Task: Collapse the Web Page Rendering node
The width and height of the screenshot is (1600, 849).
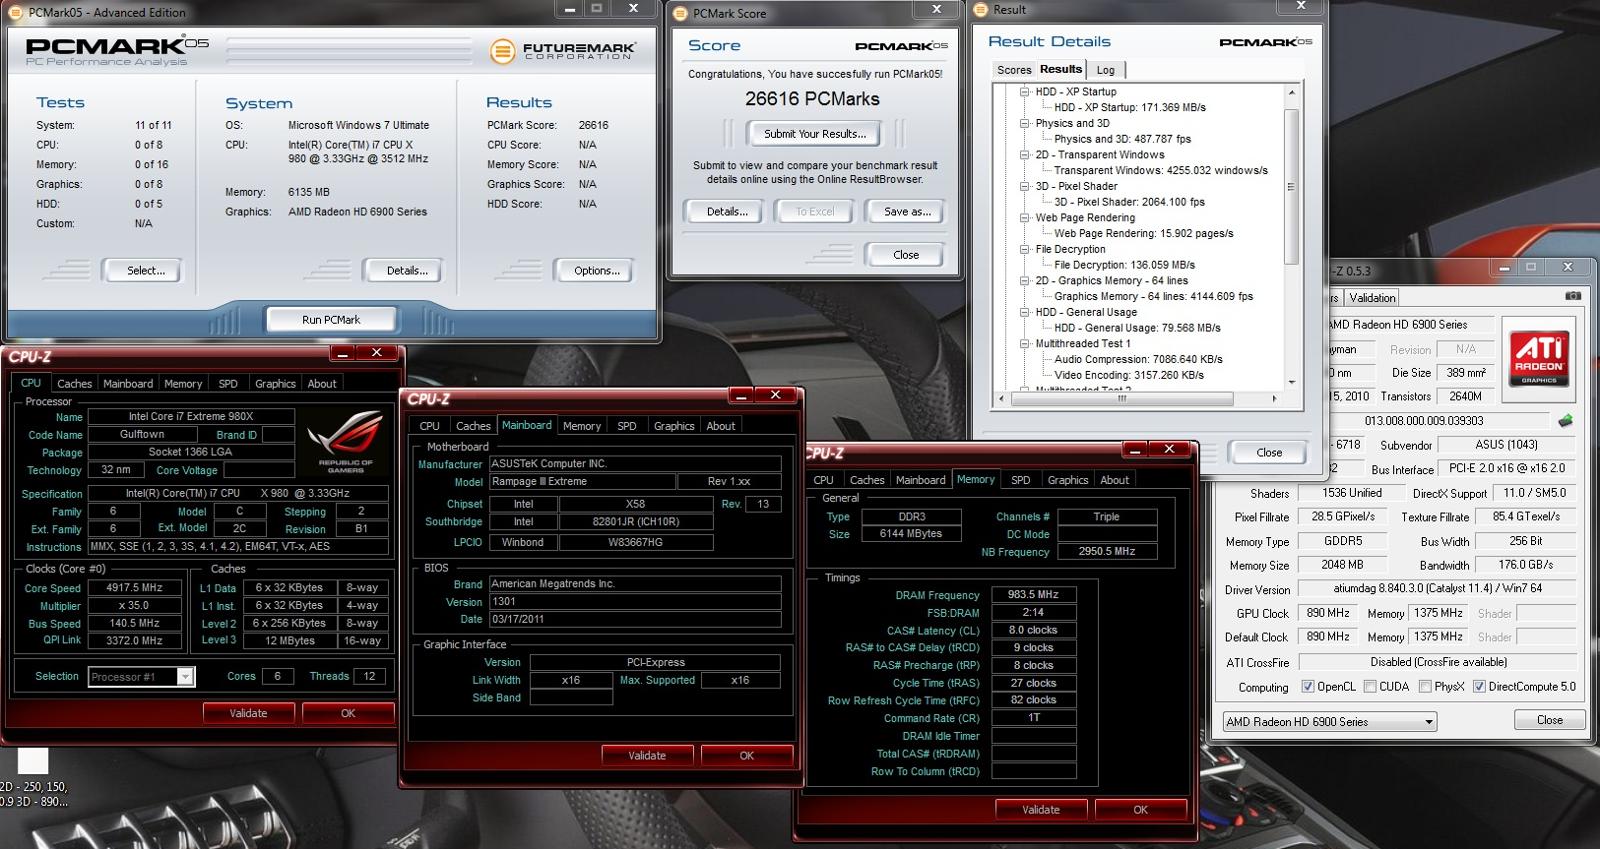Action: [1024, 218]
